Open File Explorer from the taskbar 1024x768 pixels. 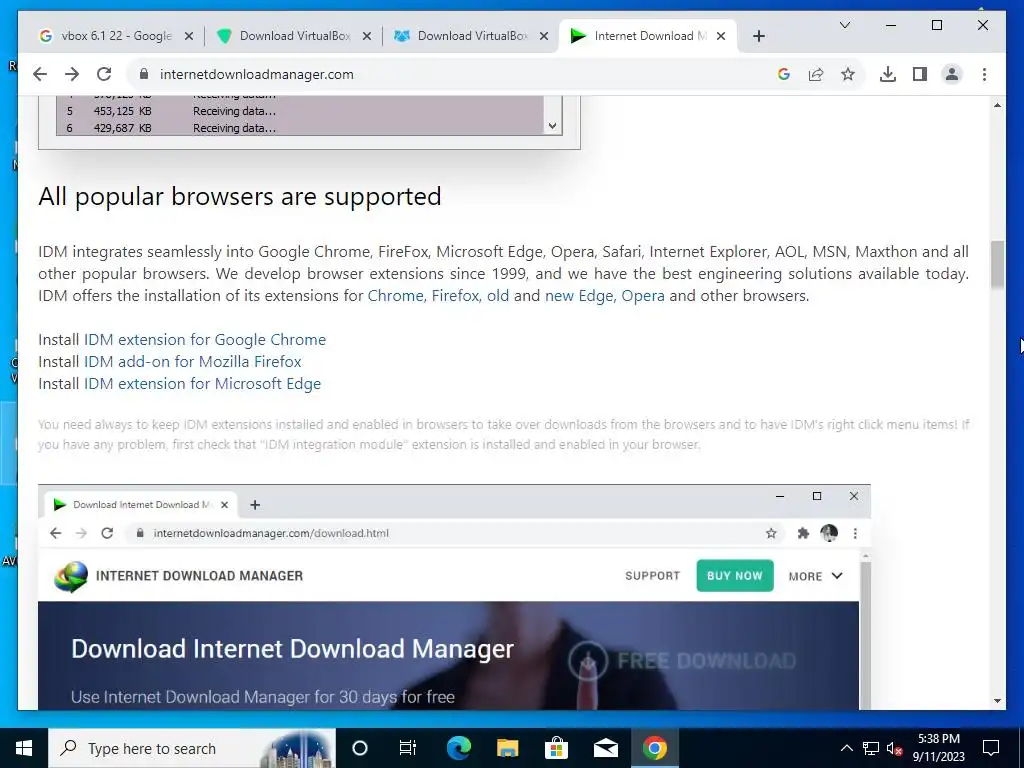(507, 748)
